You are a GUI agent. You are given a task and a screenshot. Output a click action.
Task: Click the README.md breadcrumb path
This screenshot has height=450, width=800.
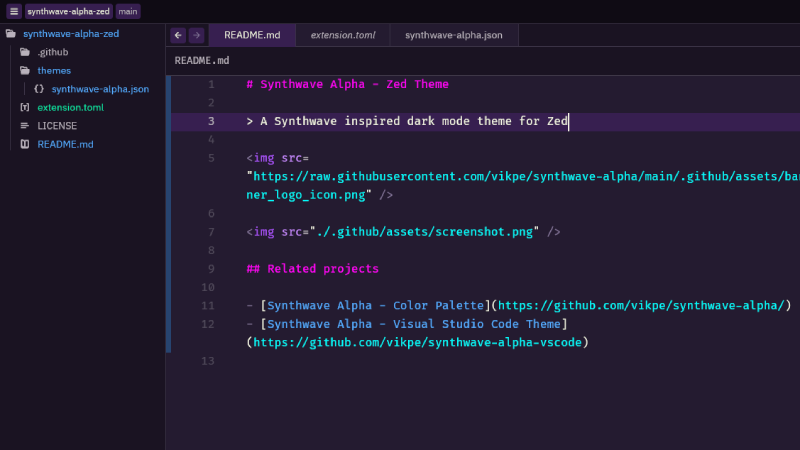[202, 60]
